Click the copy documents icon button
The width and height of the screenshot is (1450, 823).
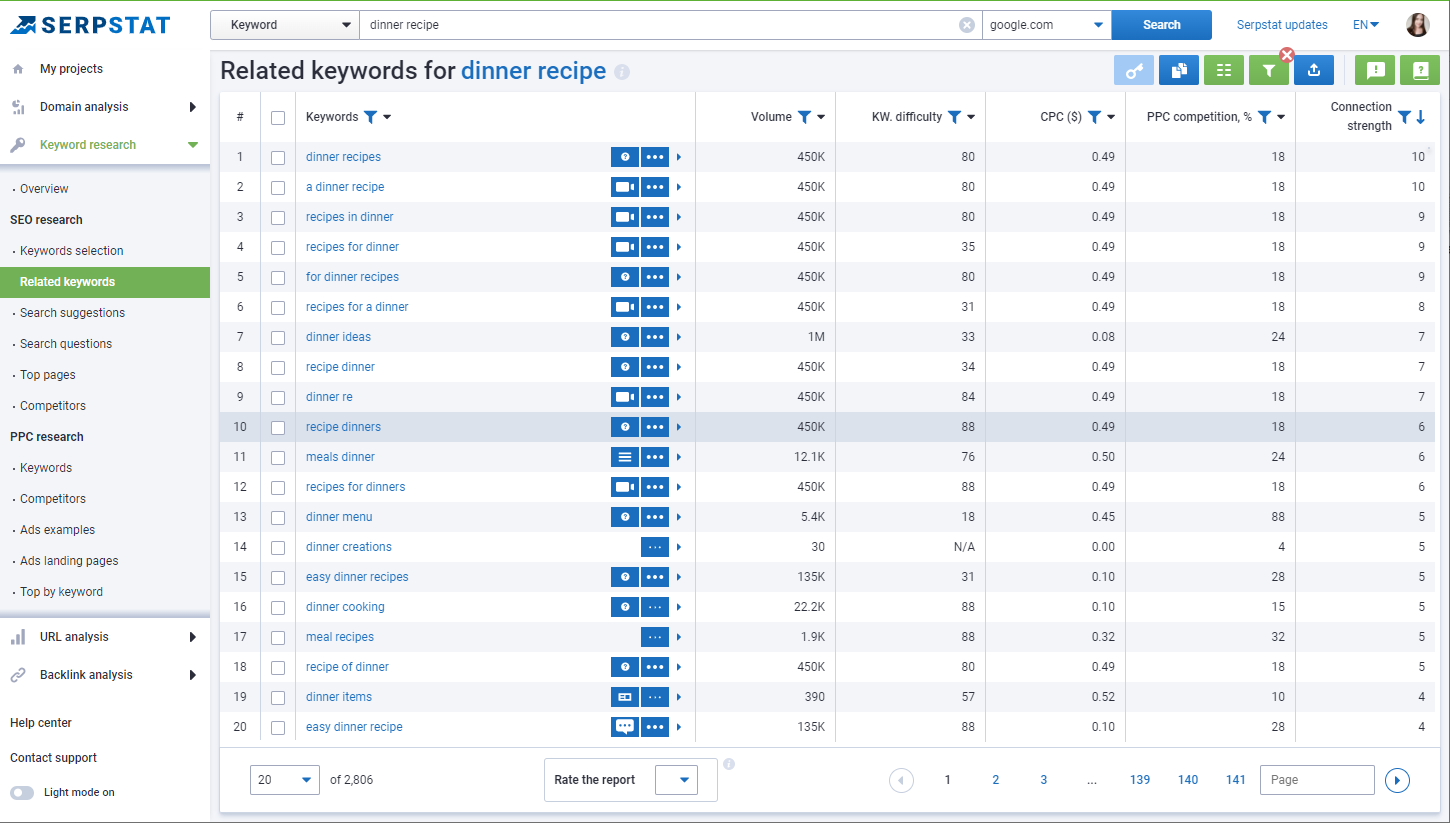click(1179, 70)
